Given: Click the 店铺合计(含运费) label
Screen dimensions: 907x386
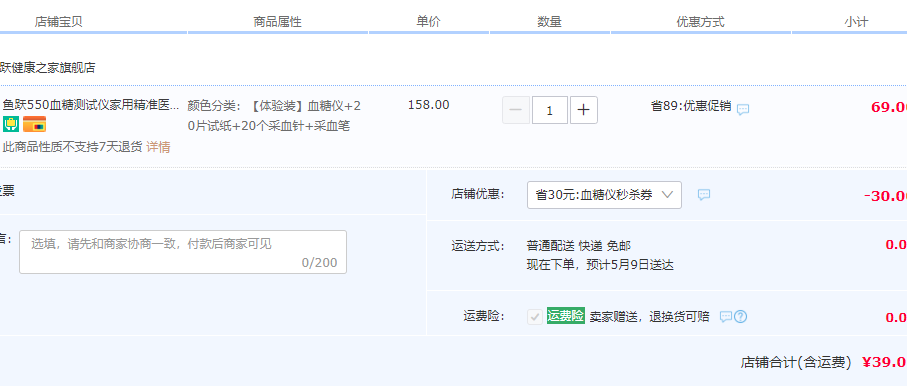Looking at the screenshot, I should [796, 362].
